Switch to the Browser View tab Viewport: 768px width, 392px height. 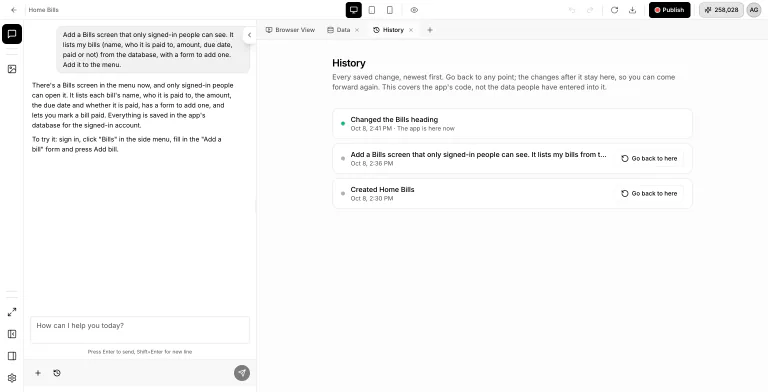290,30
